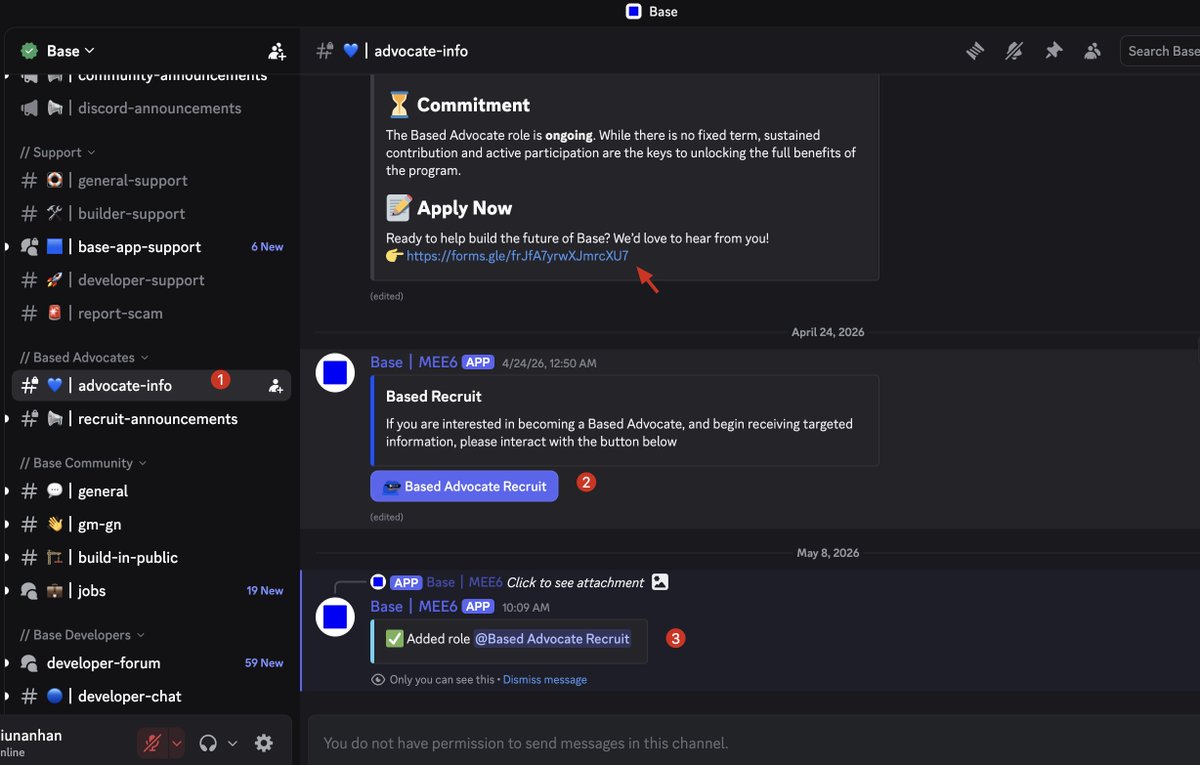Click the hash icon in advocate-info channel header
1200x765 pixels.
tap(325, 51)
